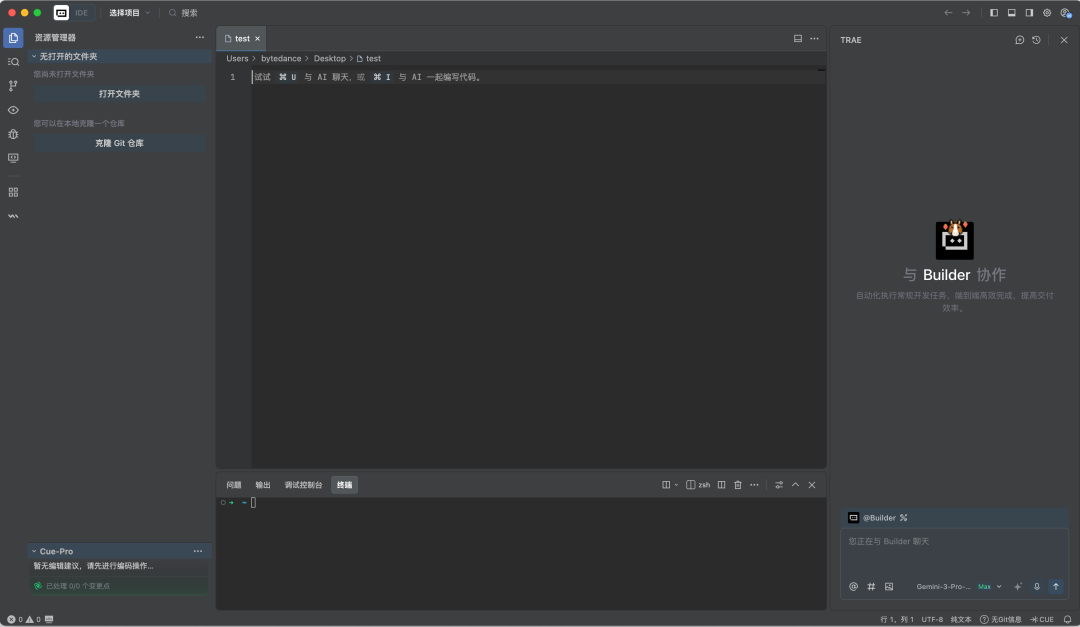Open the Explorer file view in activity bar
Viewport: 1080px width, 627px height.
(13, 38)
